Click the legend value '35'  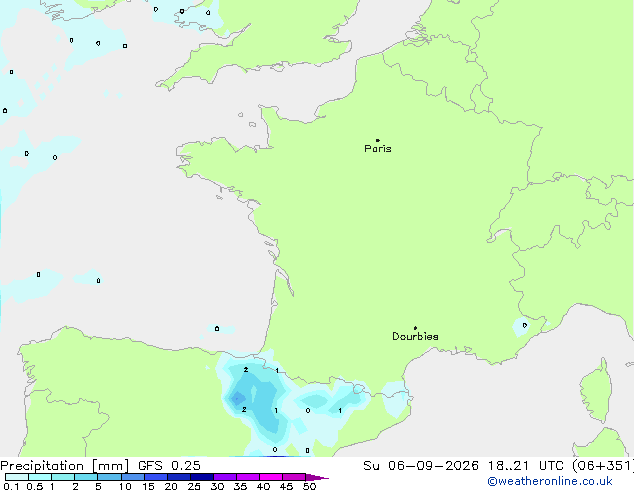tap(240, 486)
